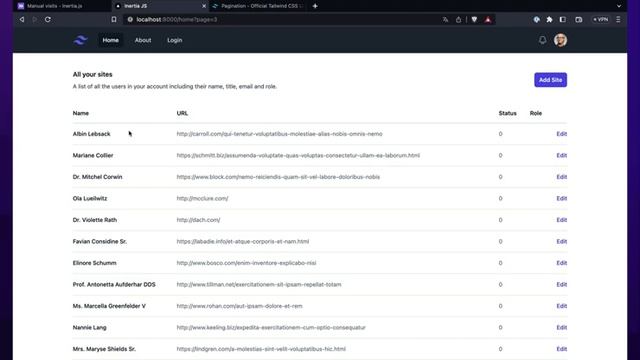Click the VPN button in the toolbar
Screen dimensions: 640x360
coord(601,20)
